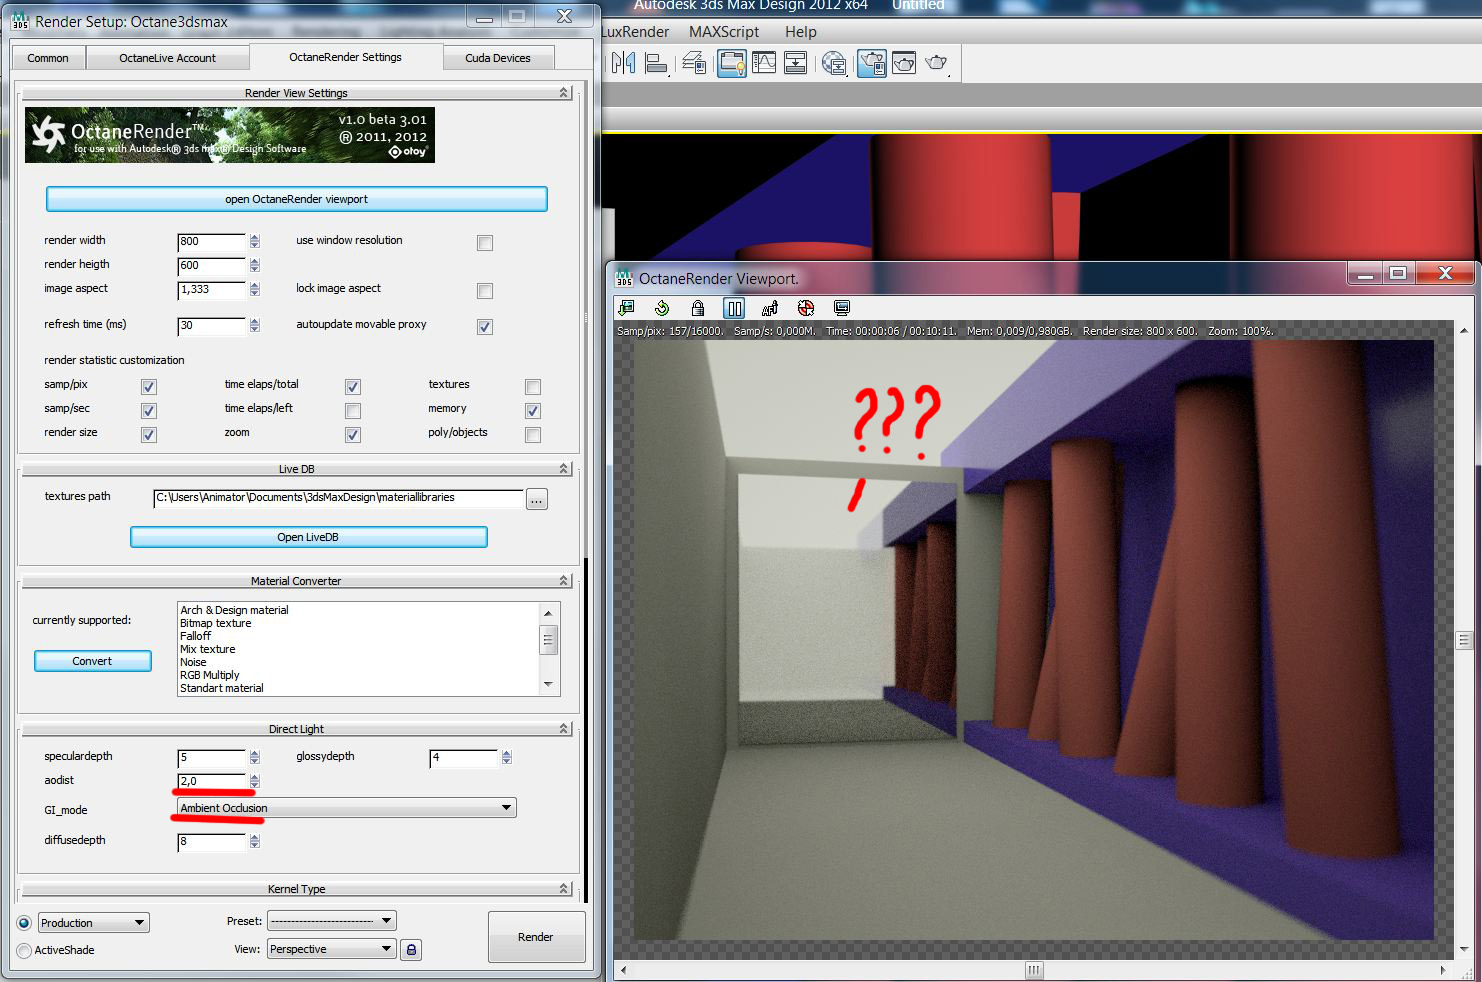1482x982 pixels.
Task: Enable use window resolution
Action: click(x=485, y=243)
